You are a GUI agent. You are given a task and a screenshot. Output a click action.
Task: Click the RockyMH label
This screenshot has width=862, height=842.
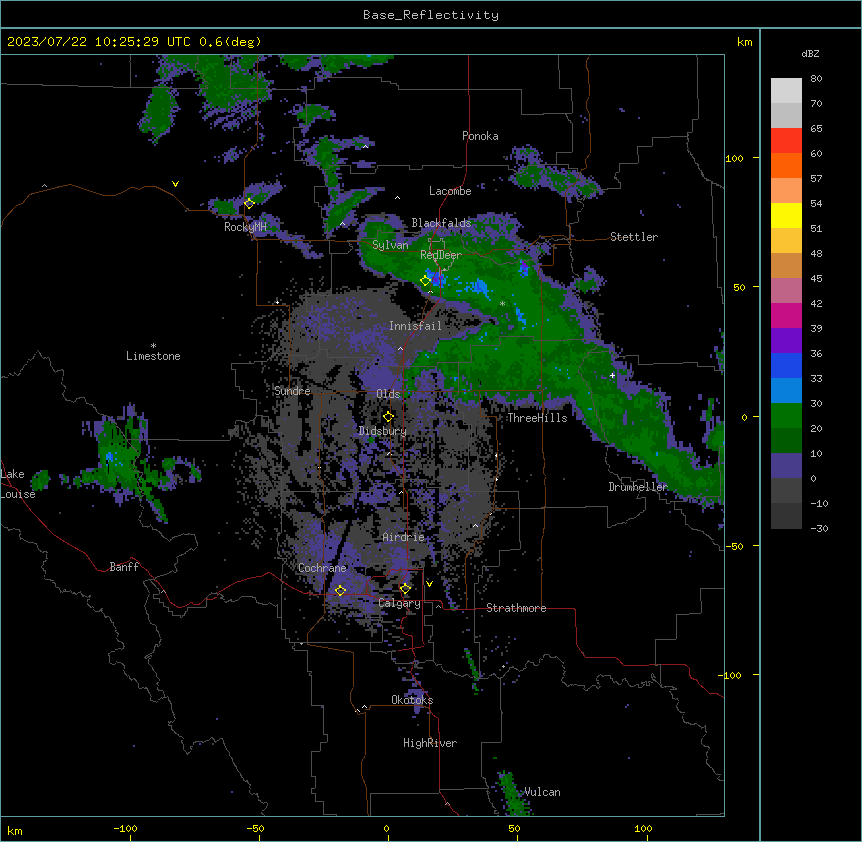point(245,227)
